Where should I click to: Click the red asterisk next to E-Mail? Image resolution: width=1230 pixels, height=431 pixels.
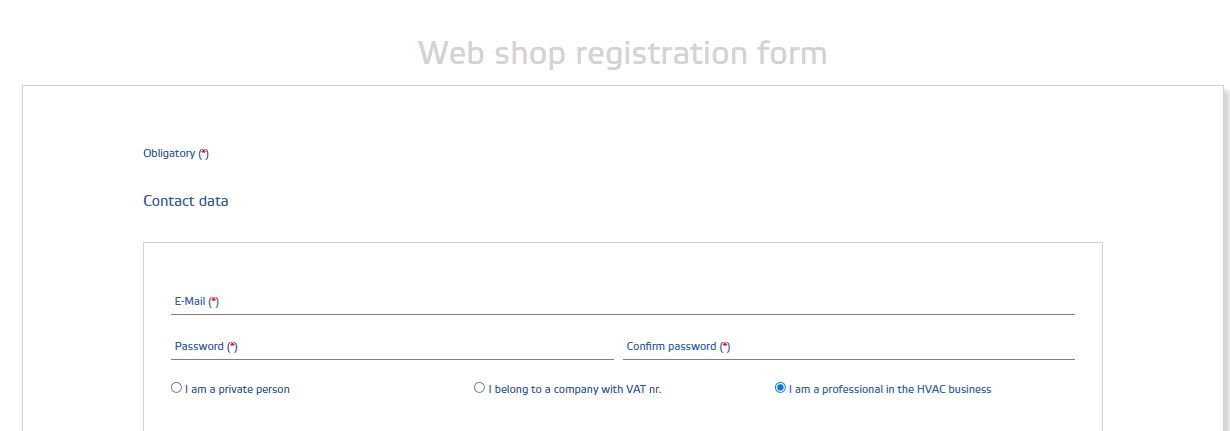(x=214, y=301)
